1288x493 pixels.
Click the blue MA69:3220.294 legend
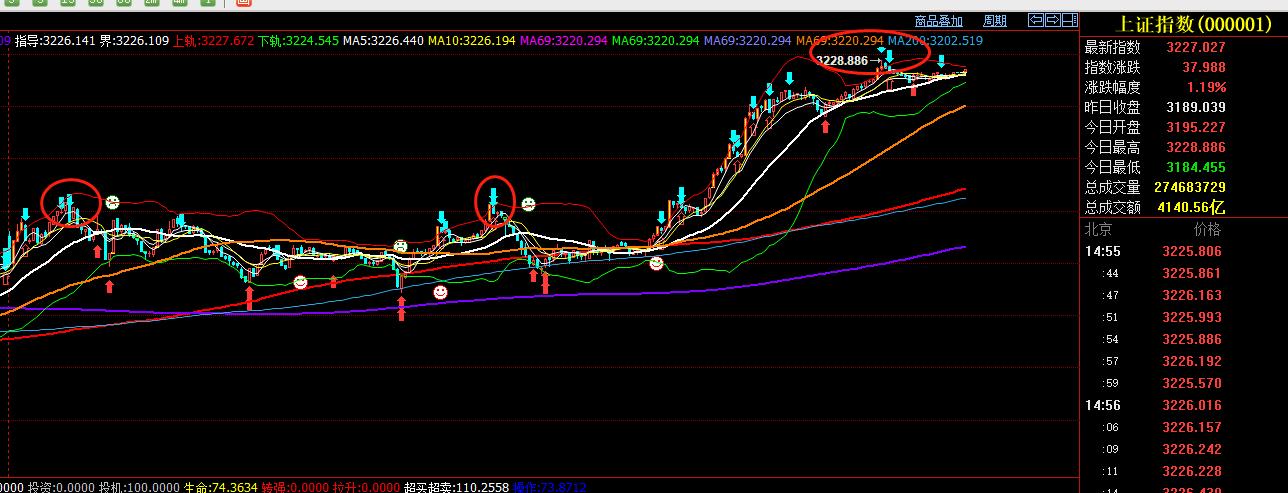(x=748, y=41)
